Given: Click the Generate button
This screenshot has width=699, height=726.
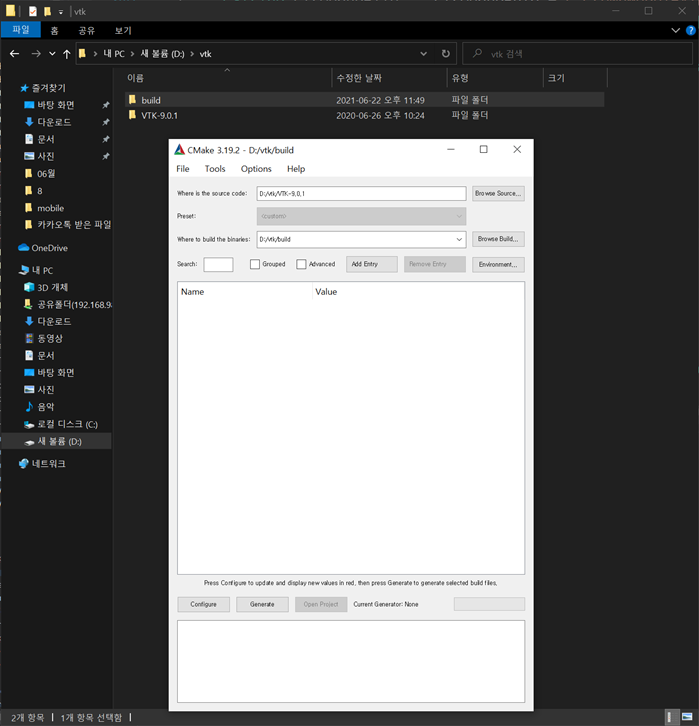Looking at the screenshot, I should pos(262,604).
